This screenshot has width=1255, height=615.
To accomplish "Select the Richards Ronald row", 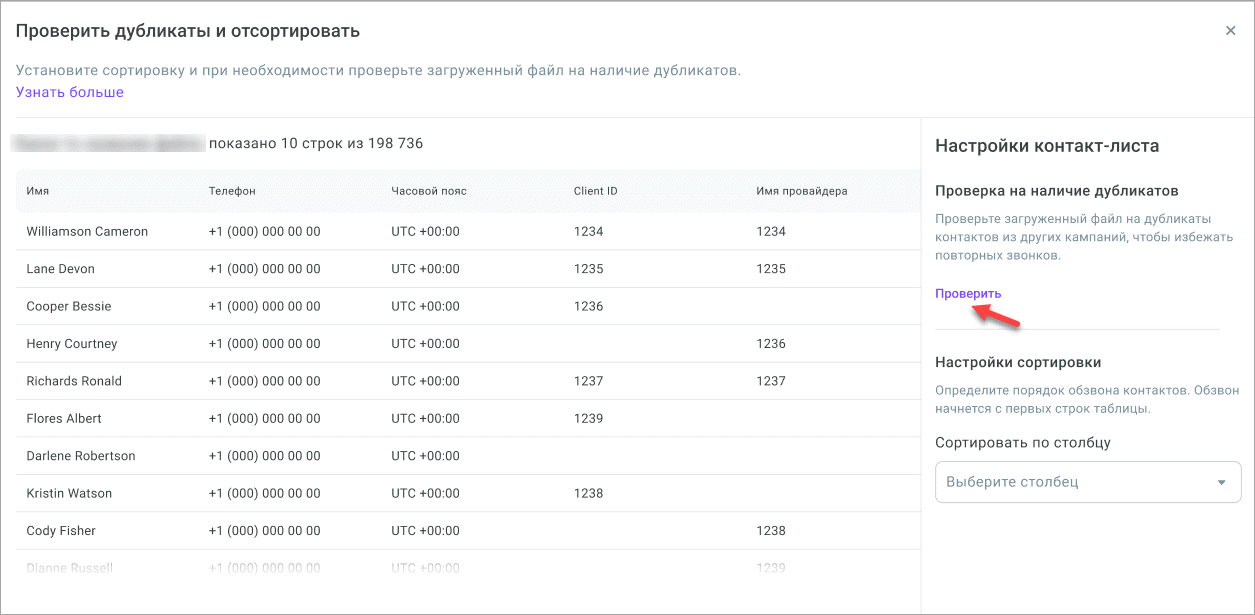I will pyautogui.click(x=74, y=381).
